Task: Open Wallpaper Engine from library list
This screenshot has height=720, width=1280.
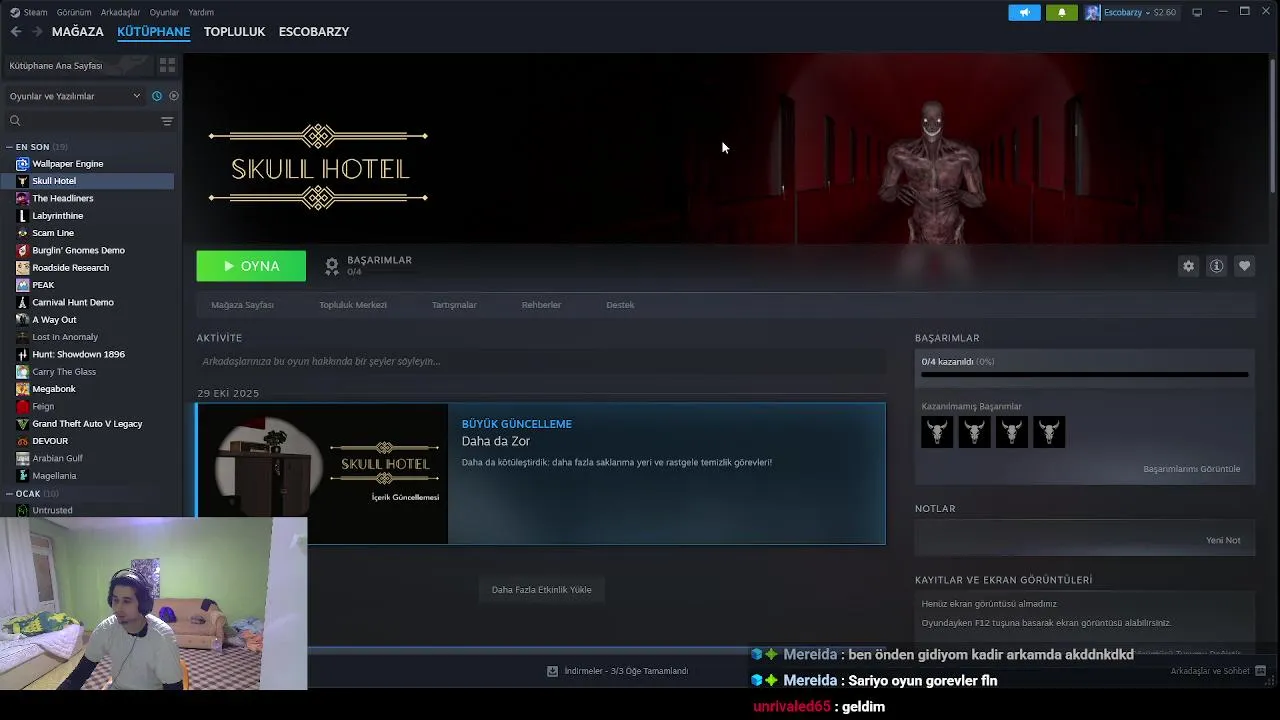Action: [67, 164]
